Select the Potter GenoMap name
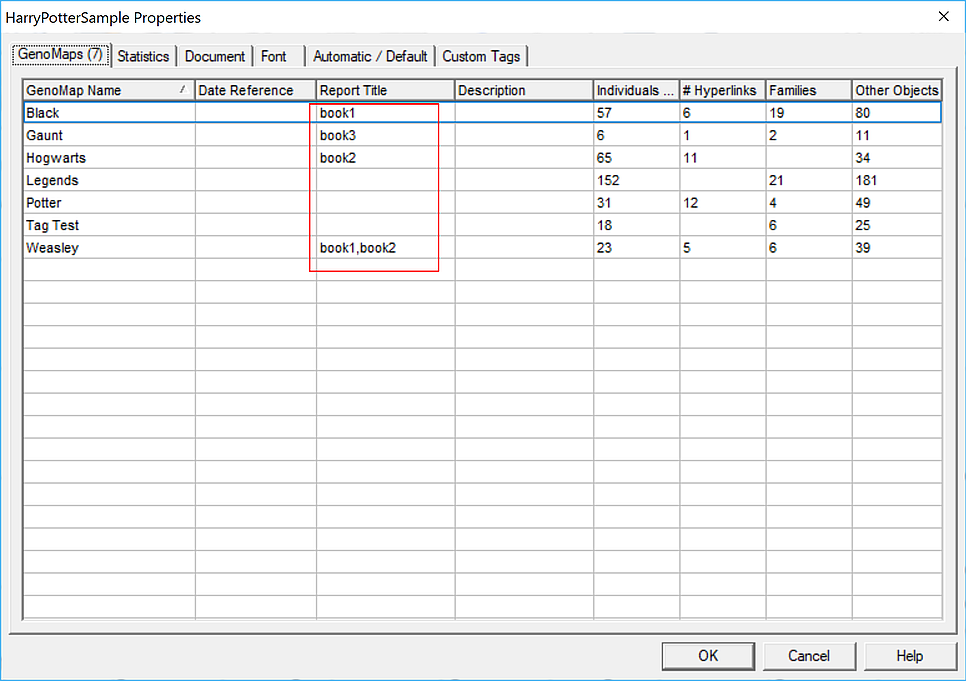The image size is (966, 681). coord(44,203)
